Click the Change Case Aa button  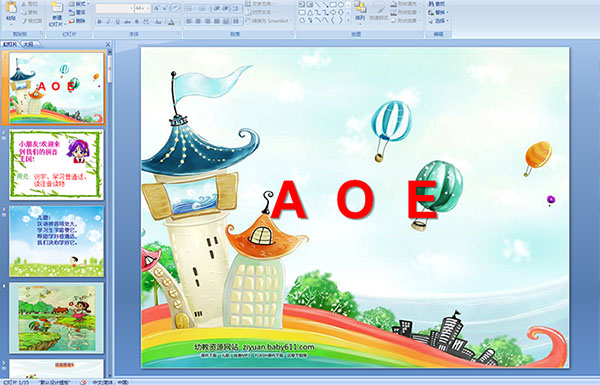click(x=158, y=22)
